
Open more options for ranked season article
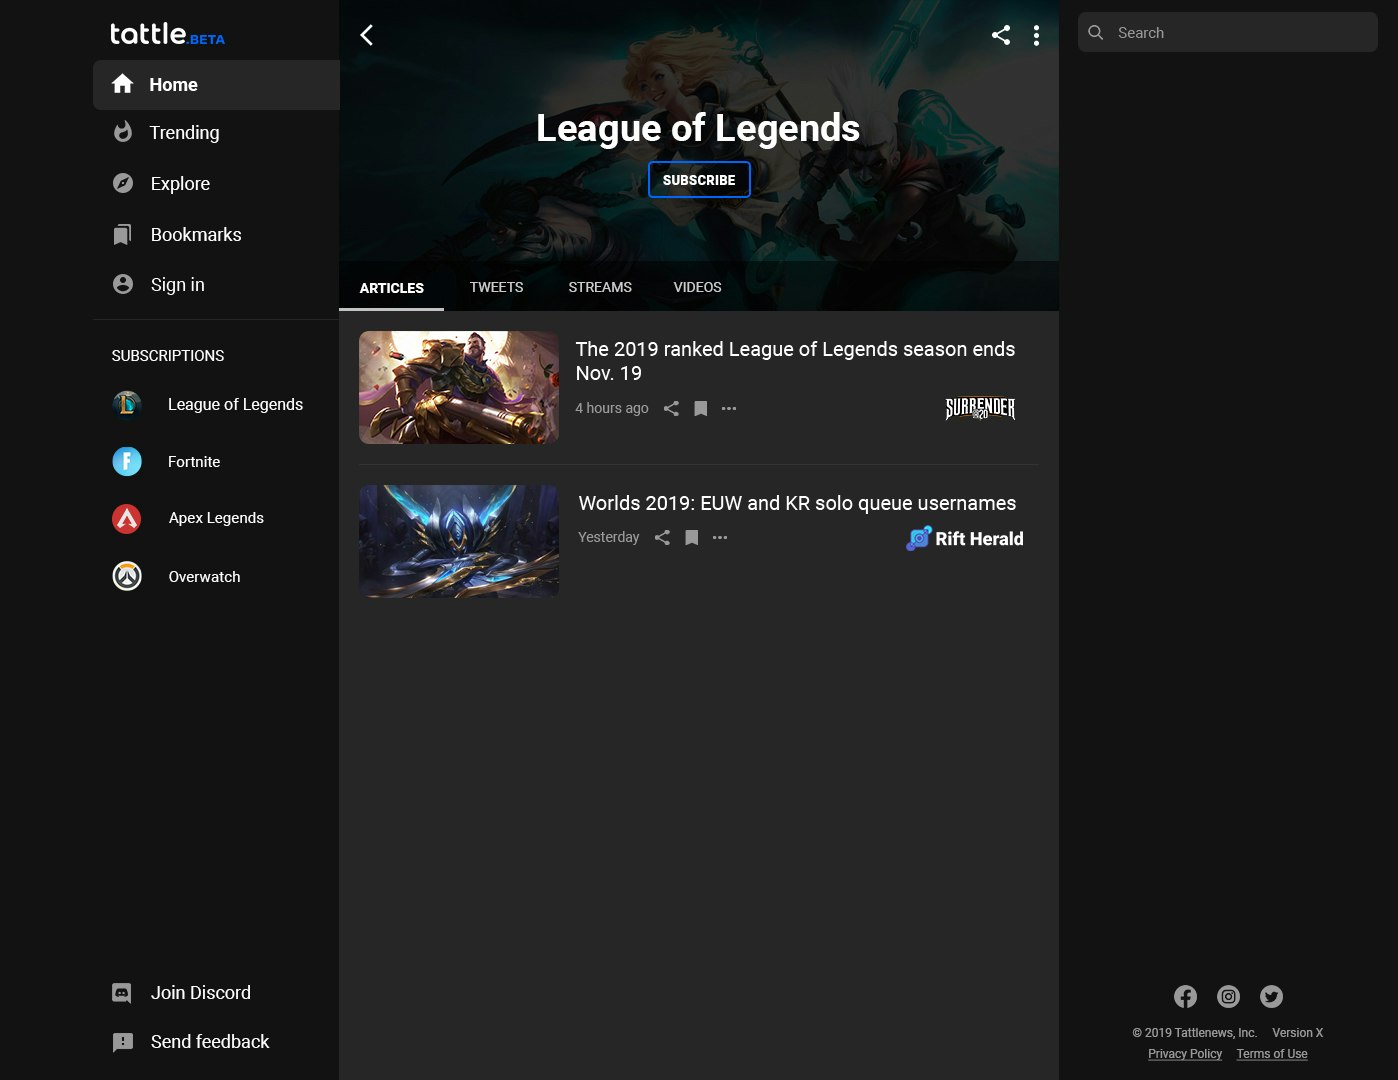(x=729, y=408)
